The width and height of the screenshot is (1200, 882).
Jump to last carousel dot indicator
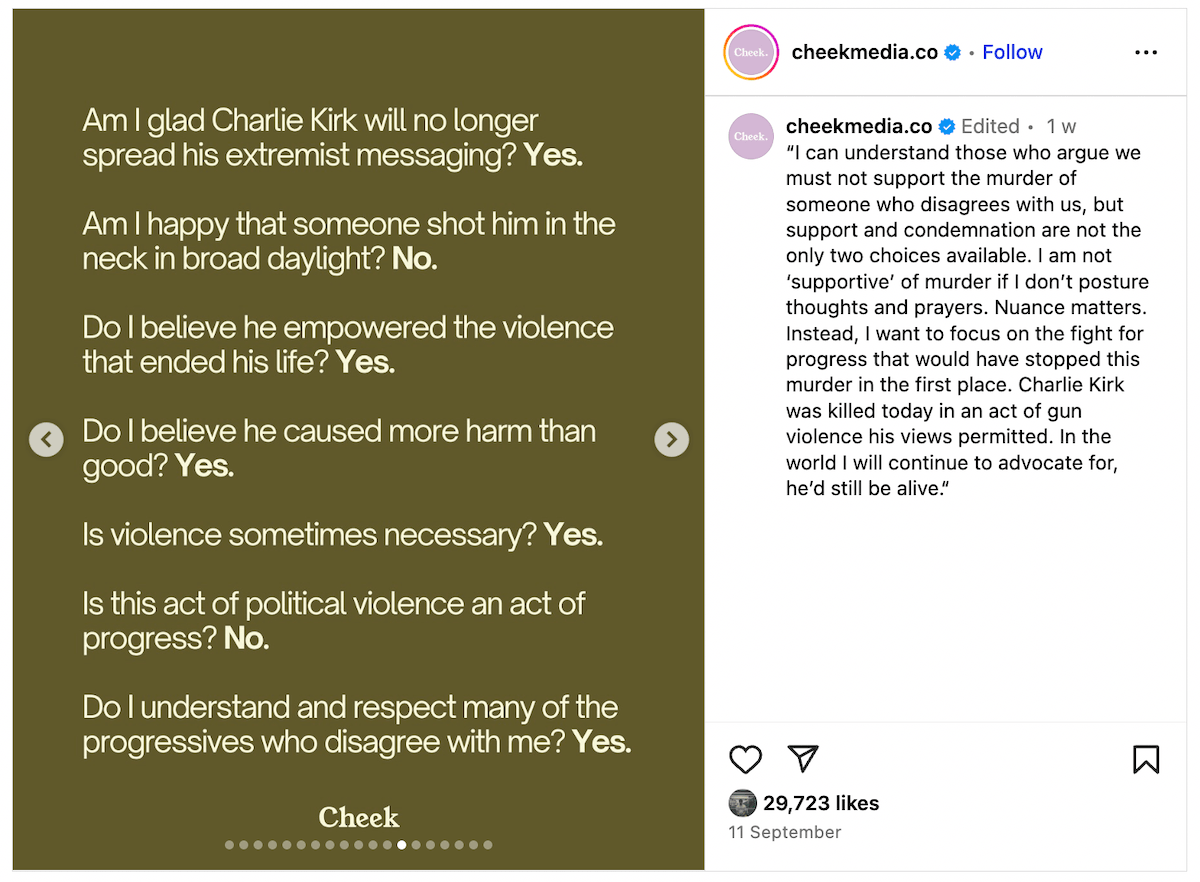click(x=488, y=845)
